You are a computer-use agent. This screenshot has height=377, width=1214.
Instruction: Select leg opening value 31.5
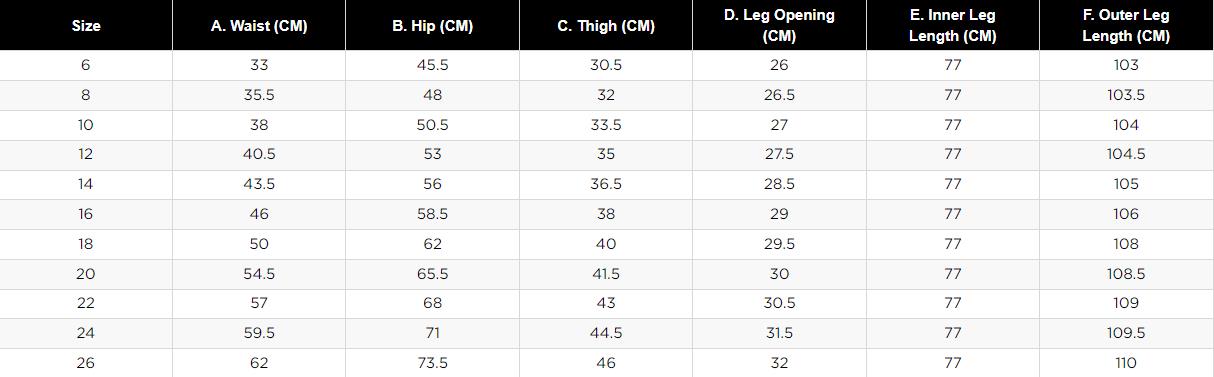(x=779, y=333)
